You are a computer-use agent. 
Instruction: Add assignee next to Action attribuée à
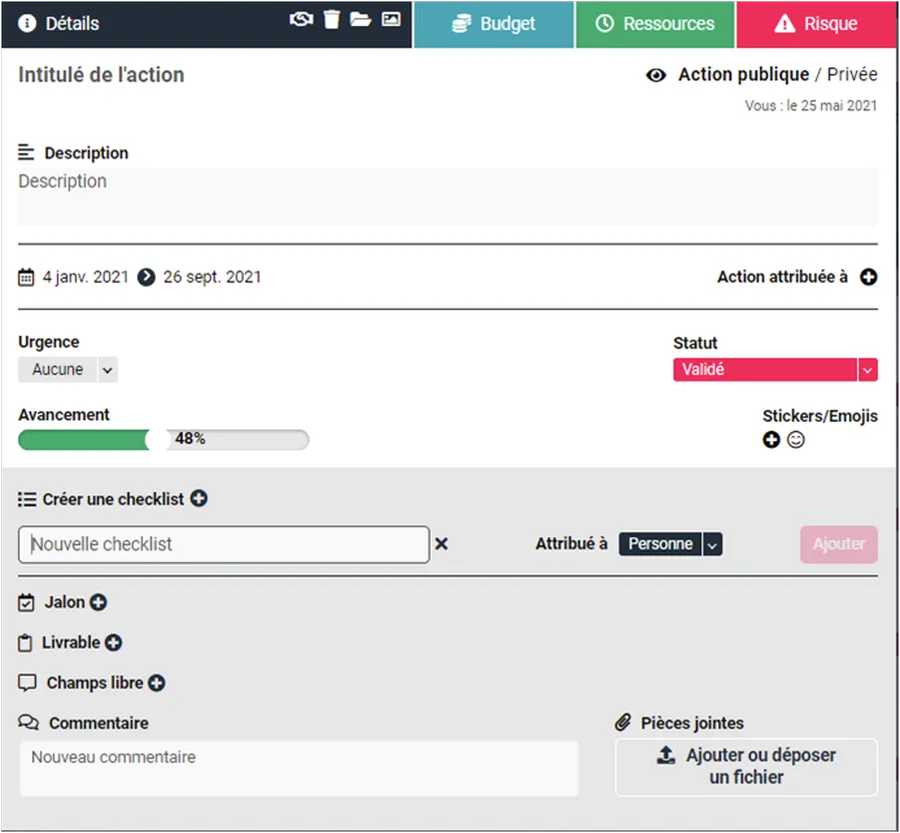tap(869, 277)
